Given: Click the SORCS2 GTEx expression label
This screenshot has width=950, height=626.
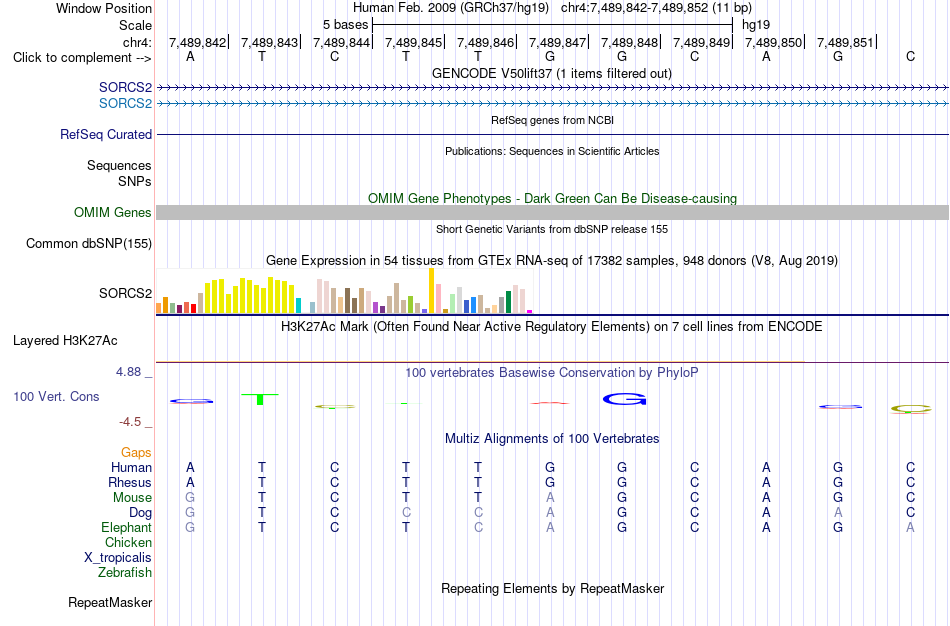Looking at the screenshot, I should coord(125,293).
